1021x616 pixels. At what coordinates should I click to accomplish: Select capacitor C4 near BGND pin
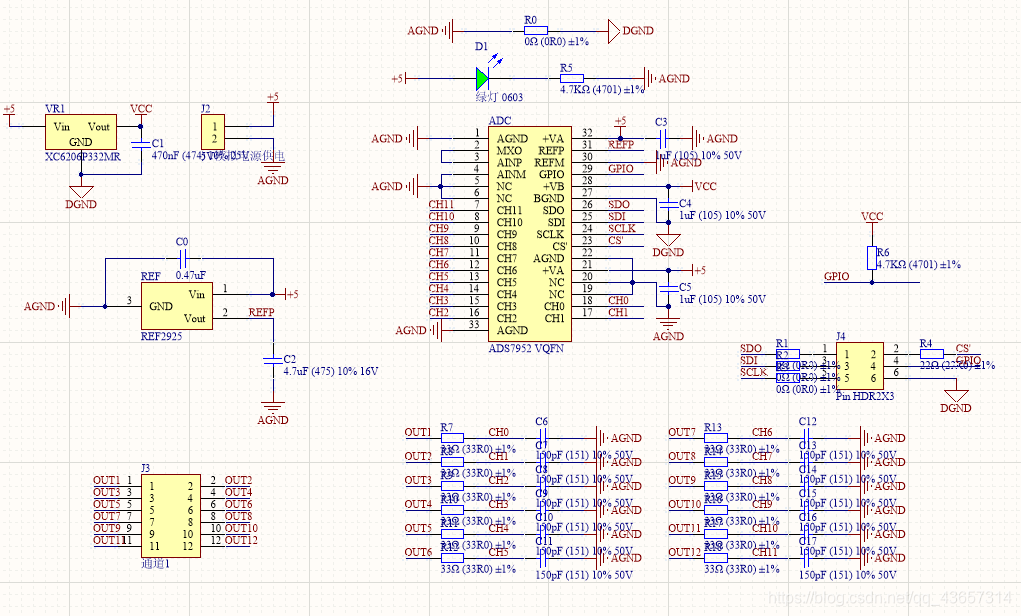[668, 204]
